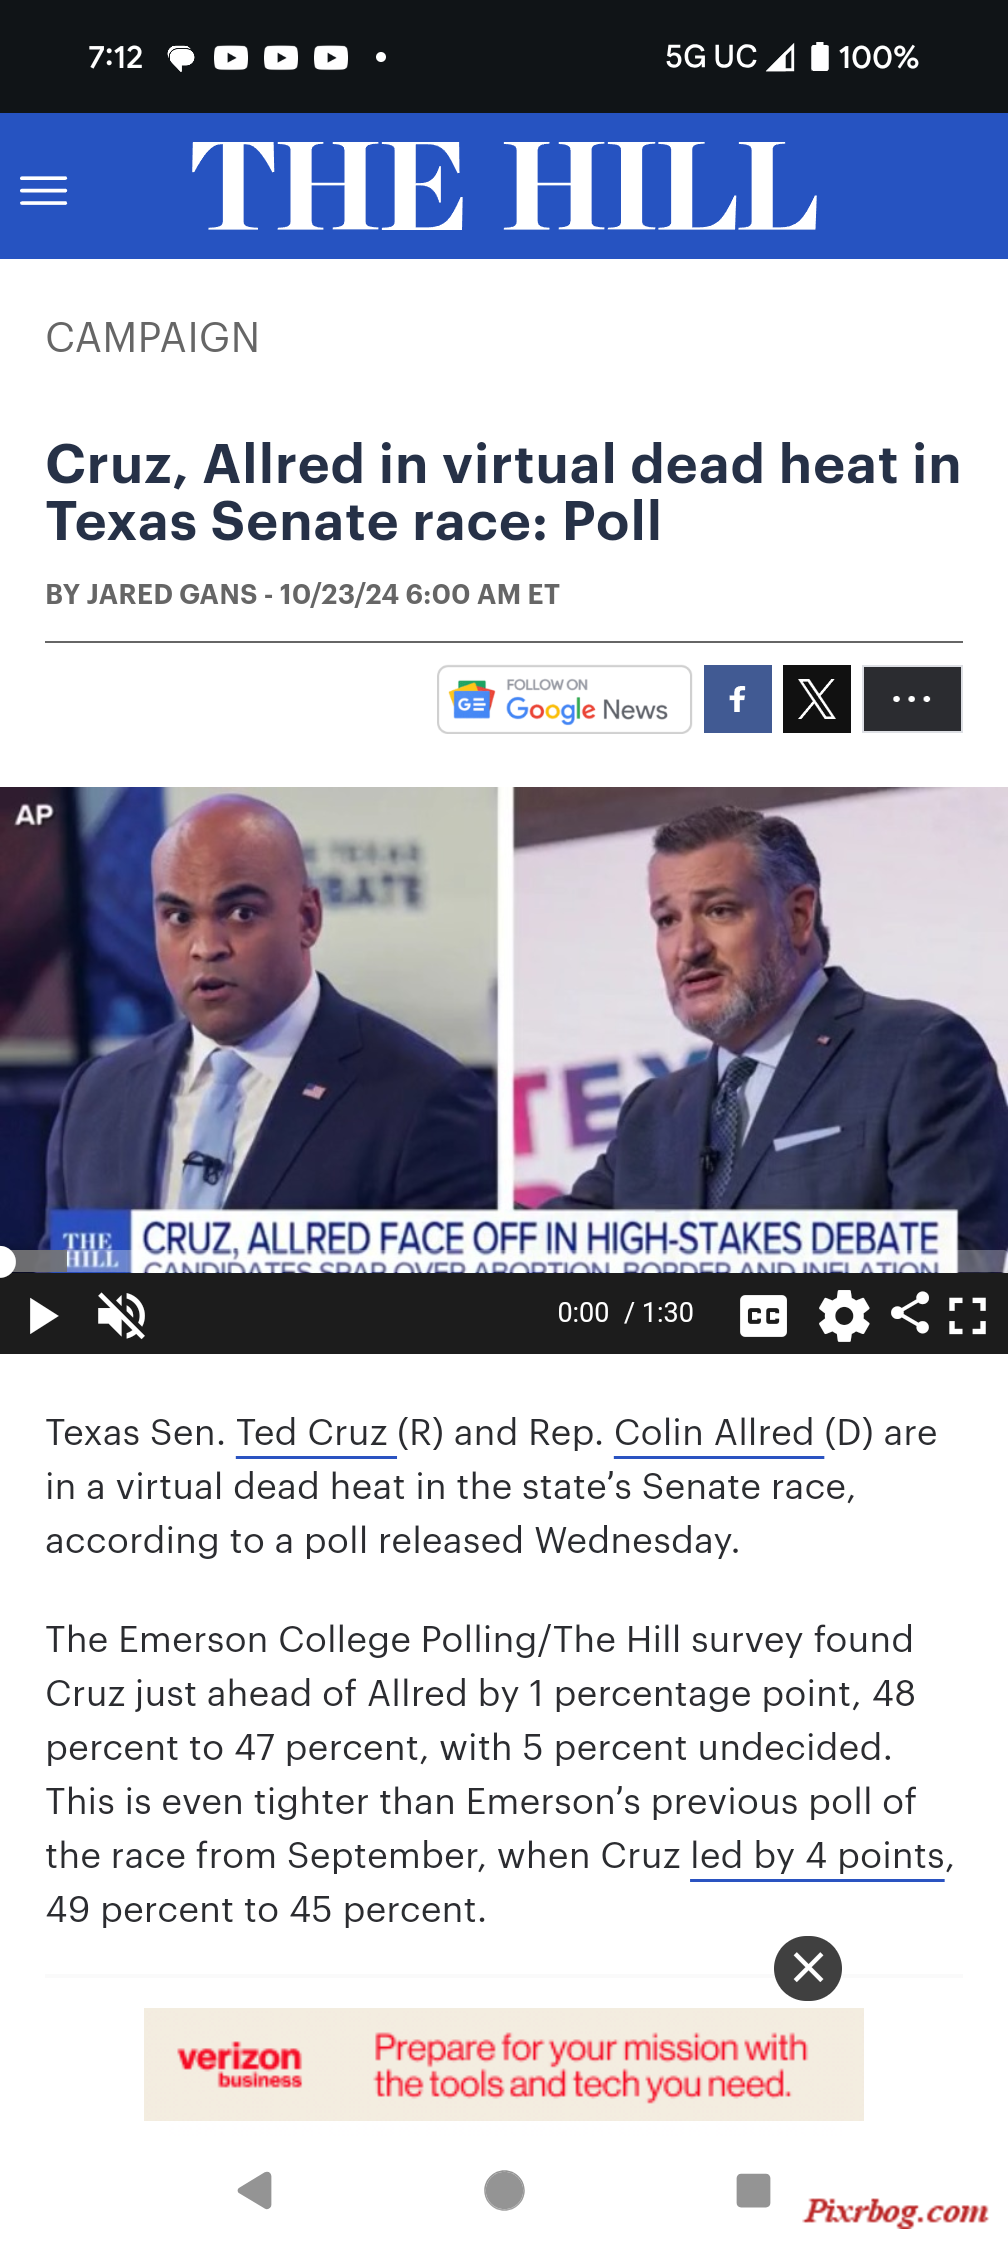Share article on X

pos(817,699)
